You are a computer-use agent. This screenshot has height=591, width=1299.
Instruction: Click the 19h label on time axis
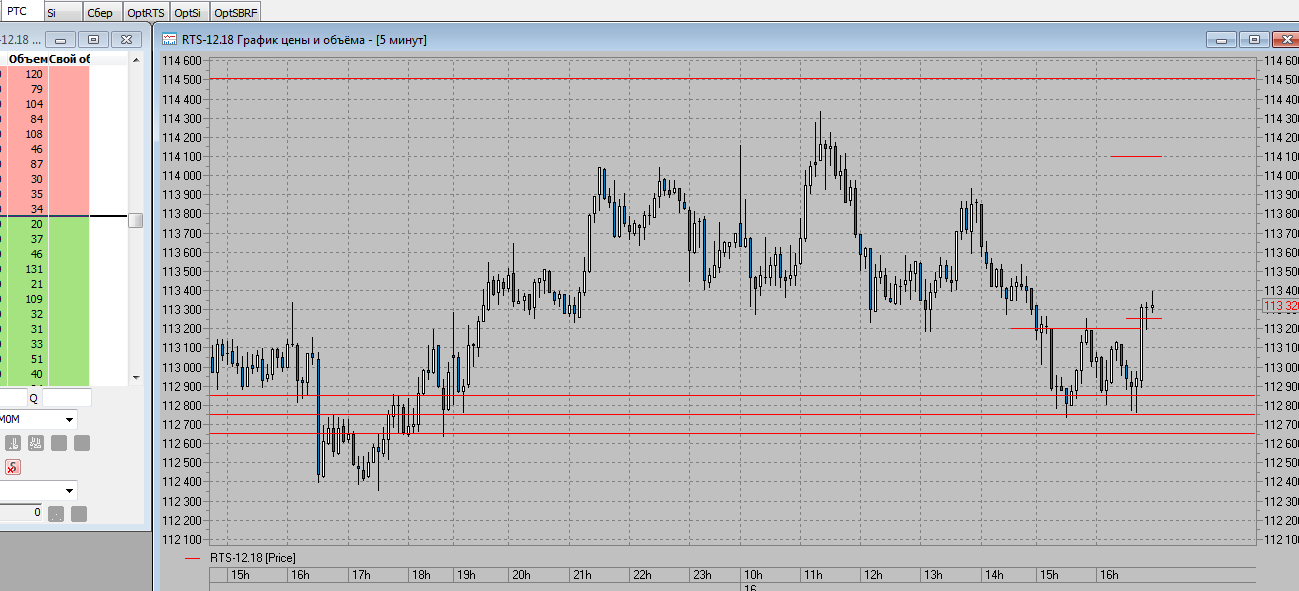coord(466,575)
